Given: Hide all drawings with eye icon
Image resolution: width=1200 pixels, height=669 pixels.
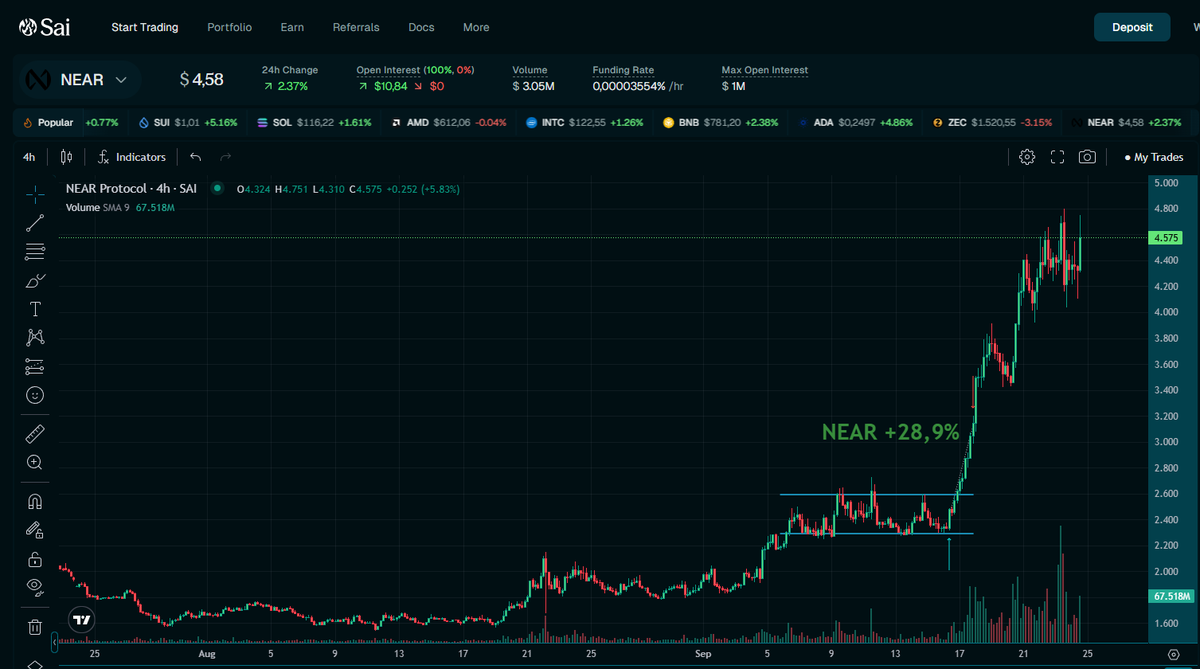Looking at the screenshot, I should pos(35,587).
